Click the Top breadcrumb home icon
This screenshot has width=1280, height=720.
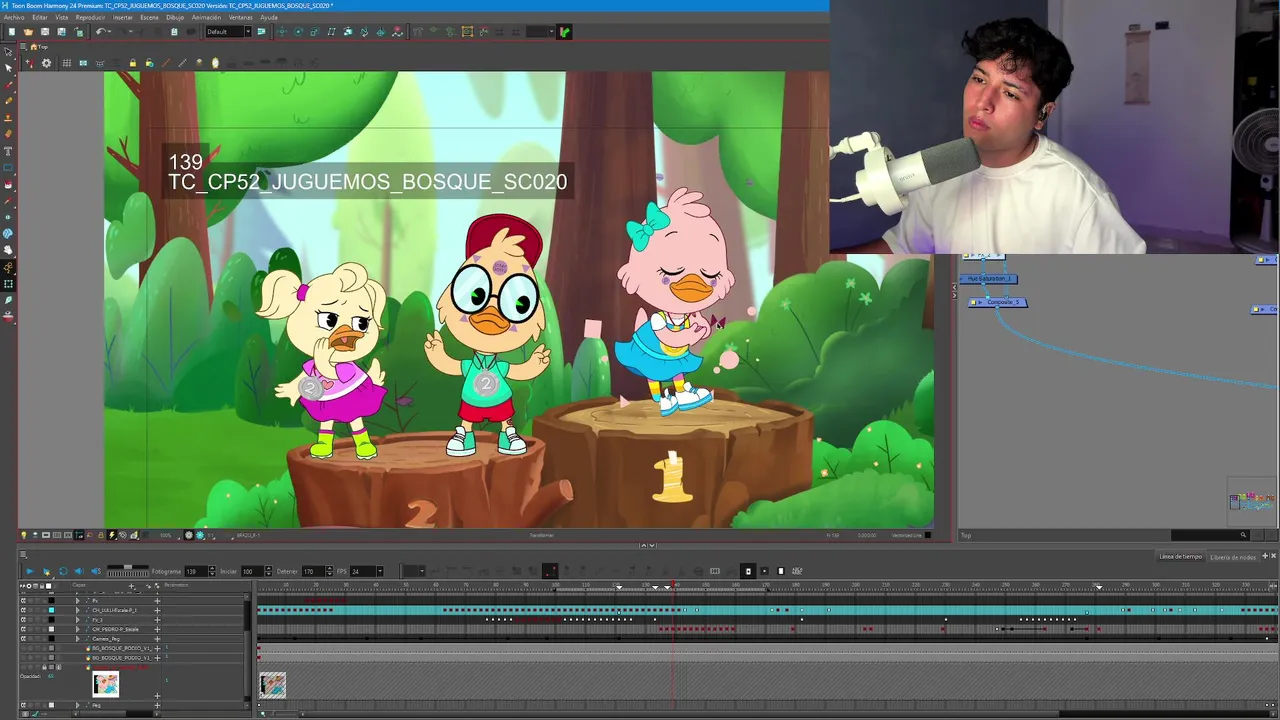coord(33,47)
